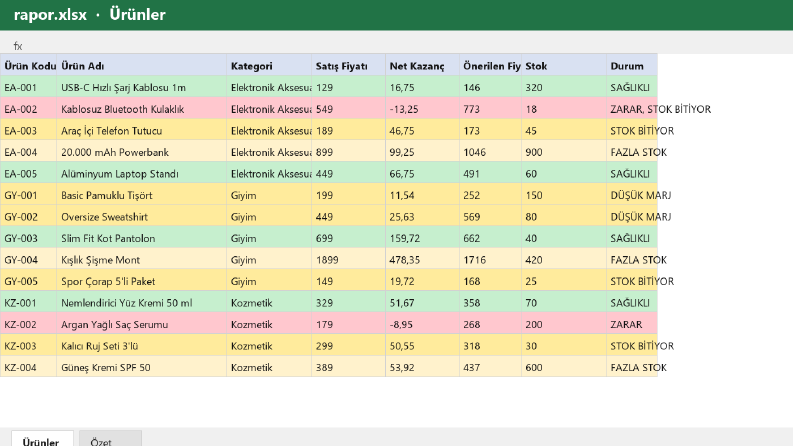Click the GY-002 code cell
Viewport: 793px width, 446px height.
pyautogui.click(x=28, y=216)
